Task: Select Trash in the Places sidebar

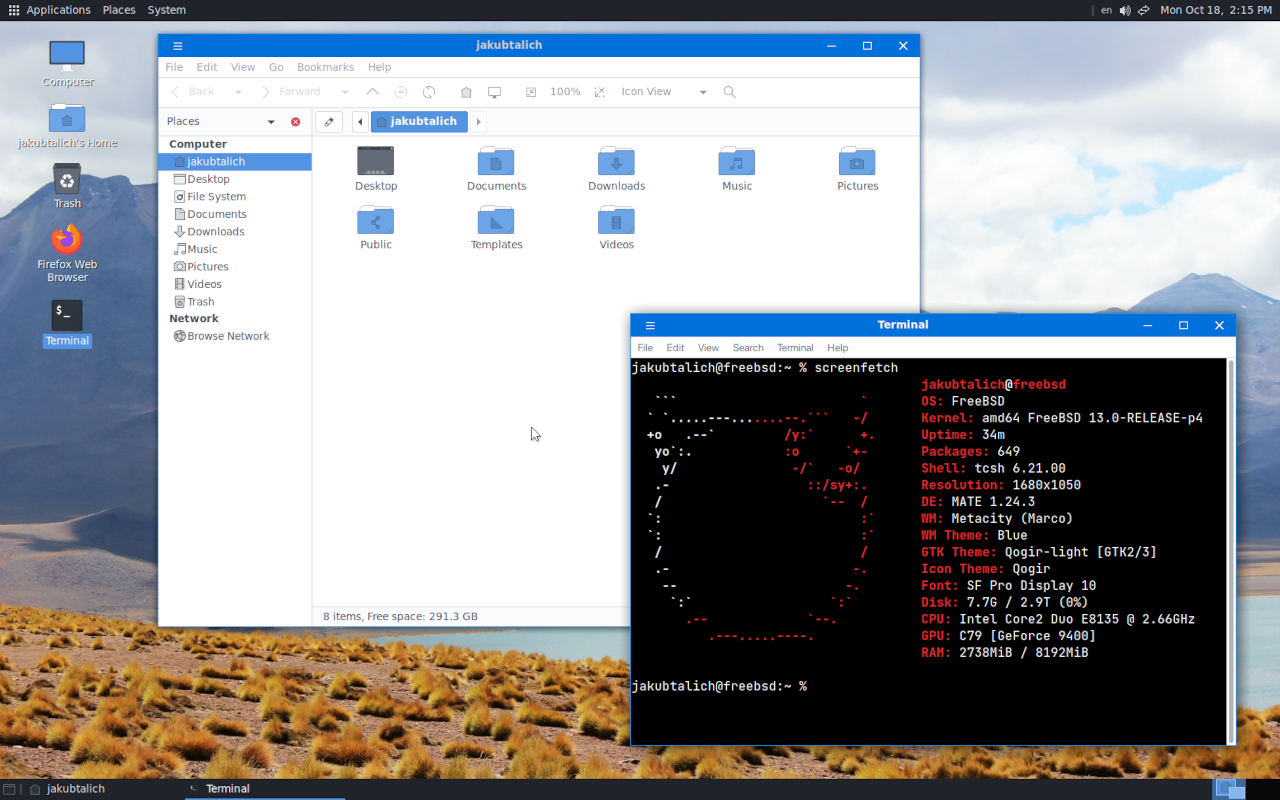Action: tap(235, 302)
